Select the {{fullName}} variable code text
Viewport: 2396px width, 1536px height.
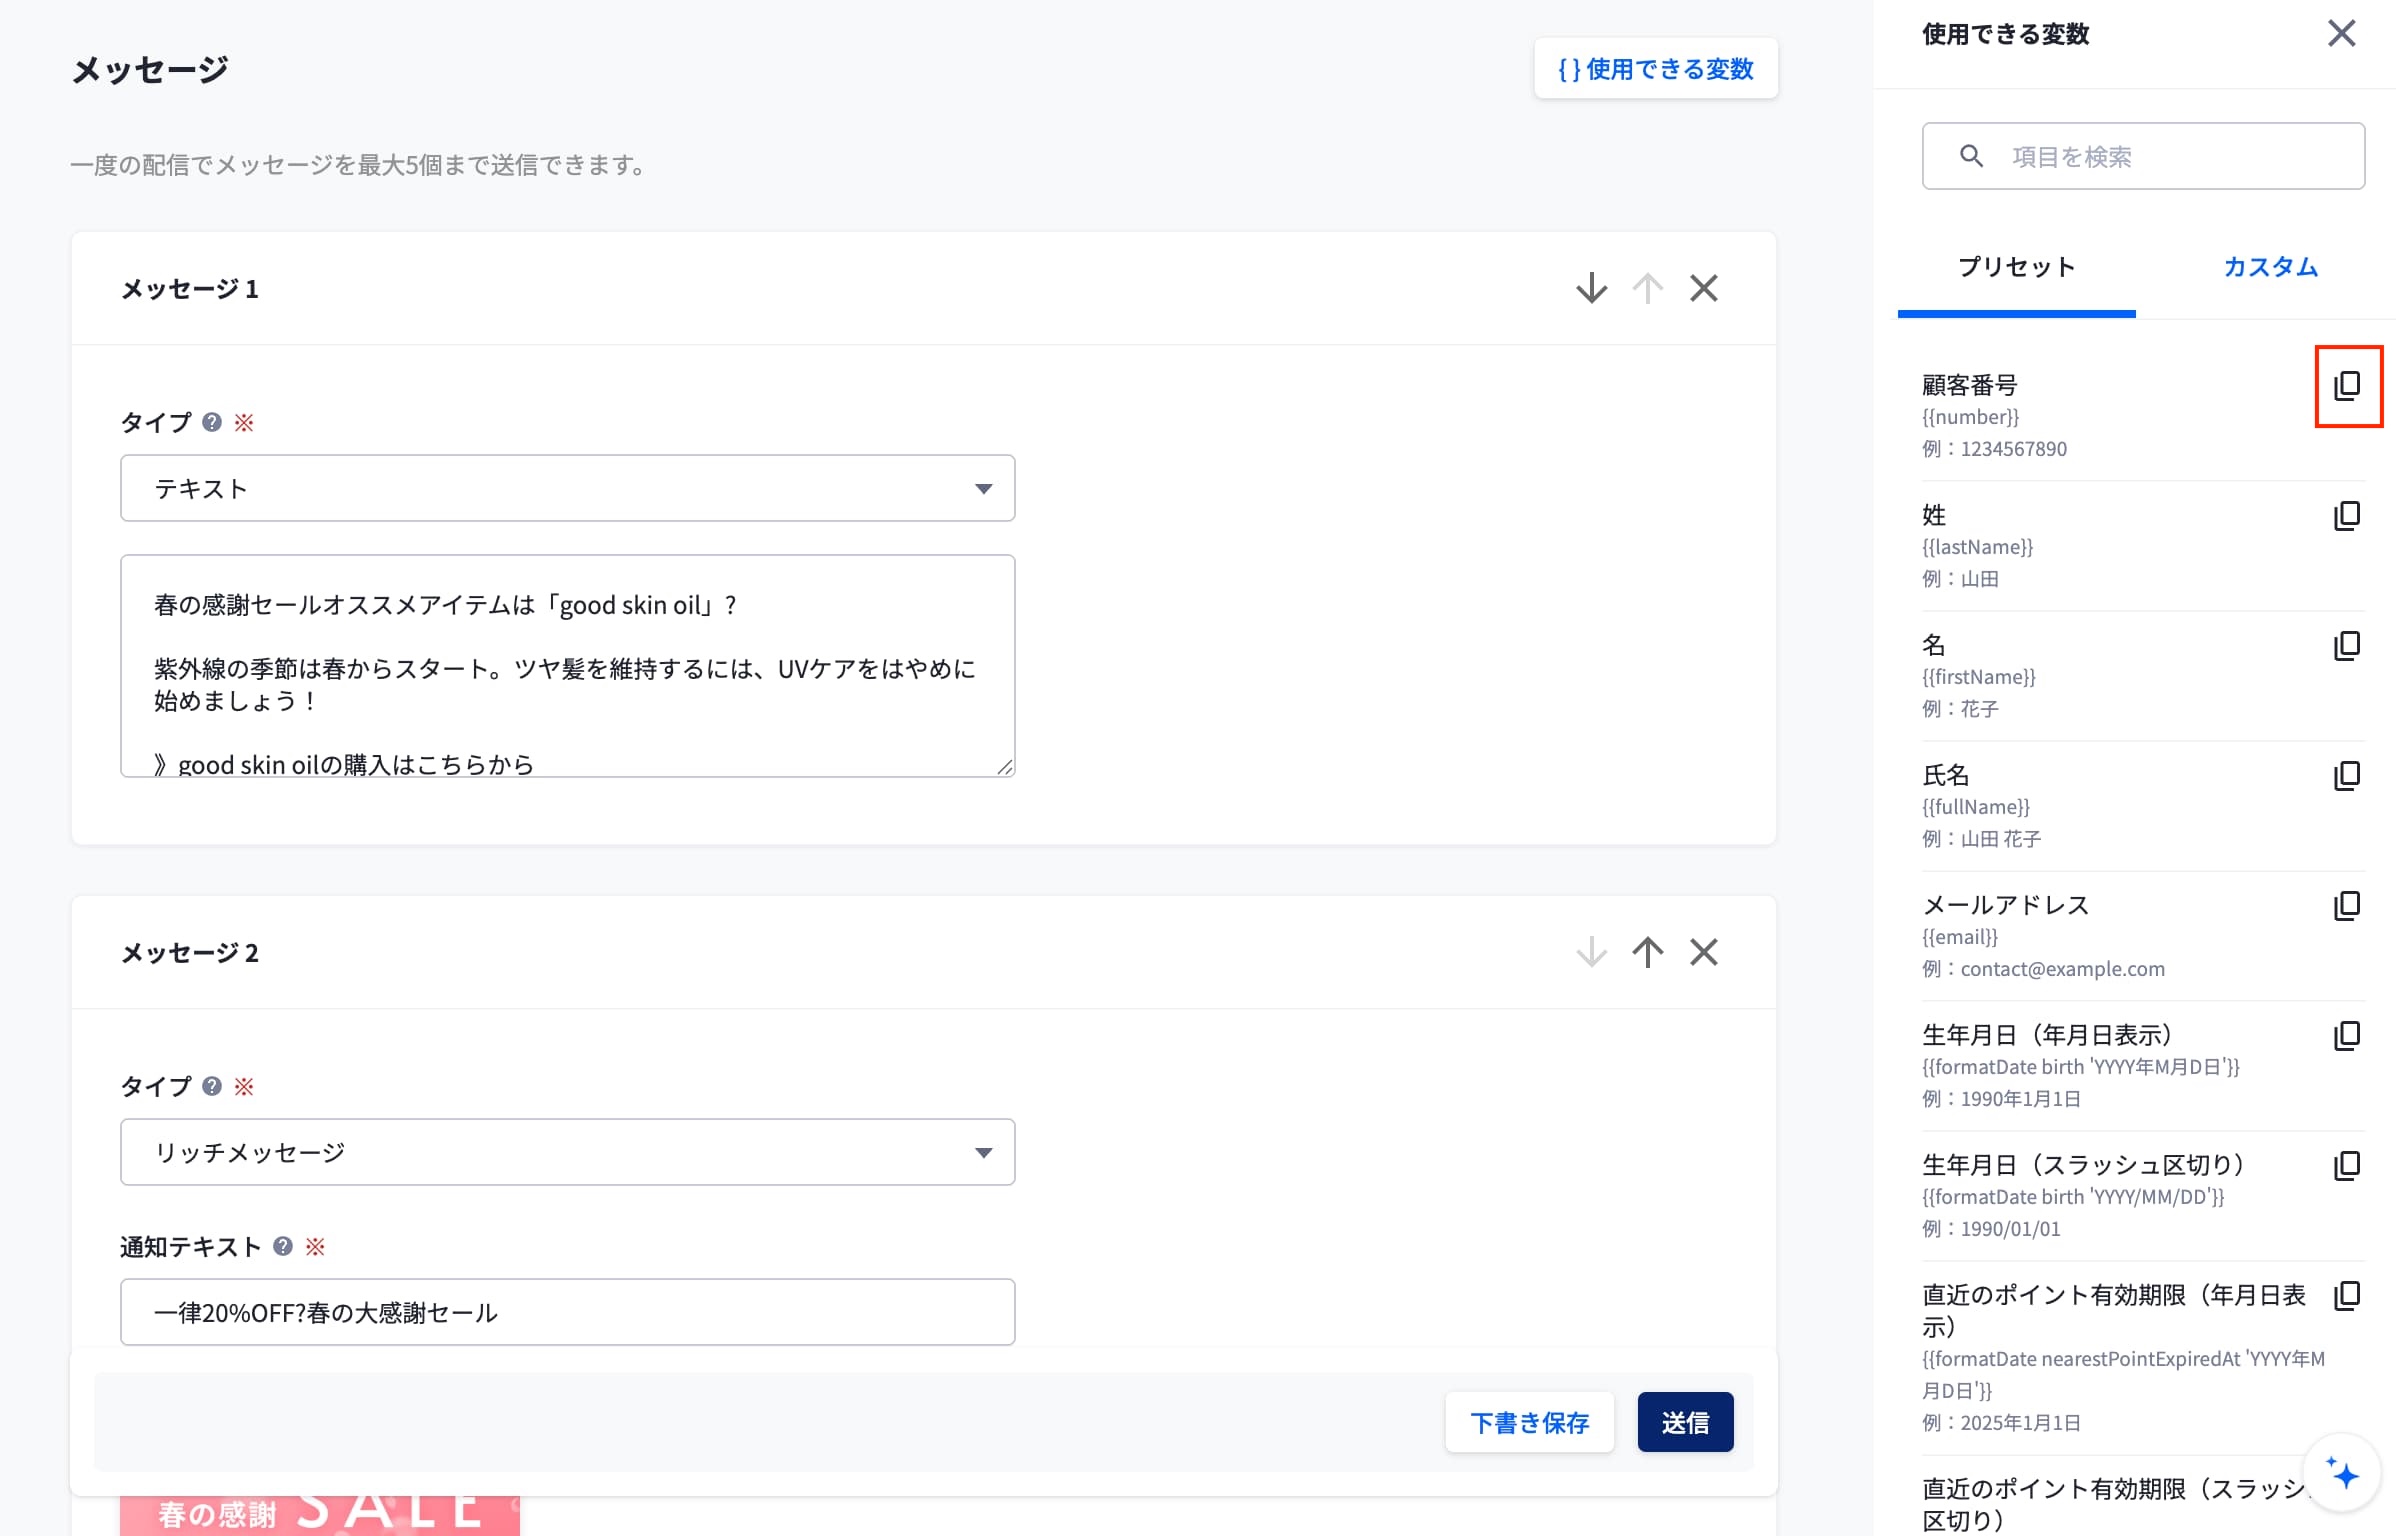1975,808
